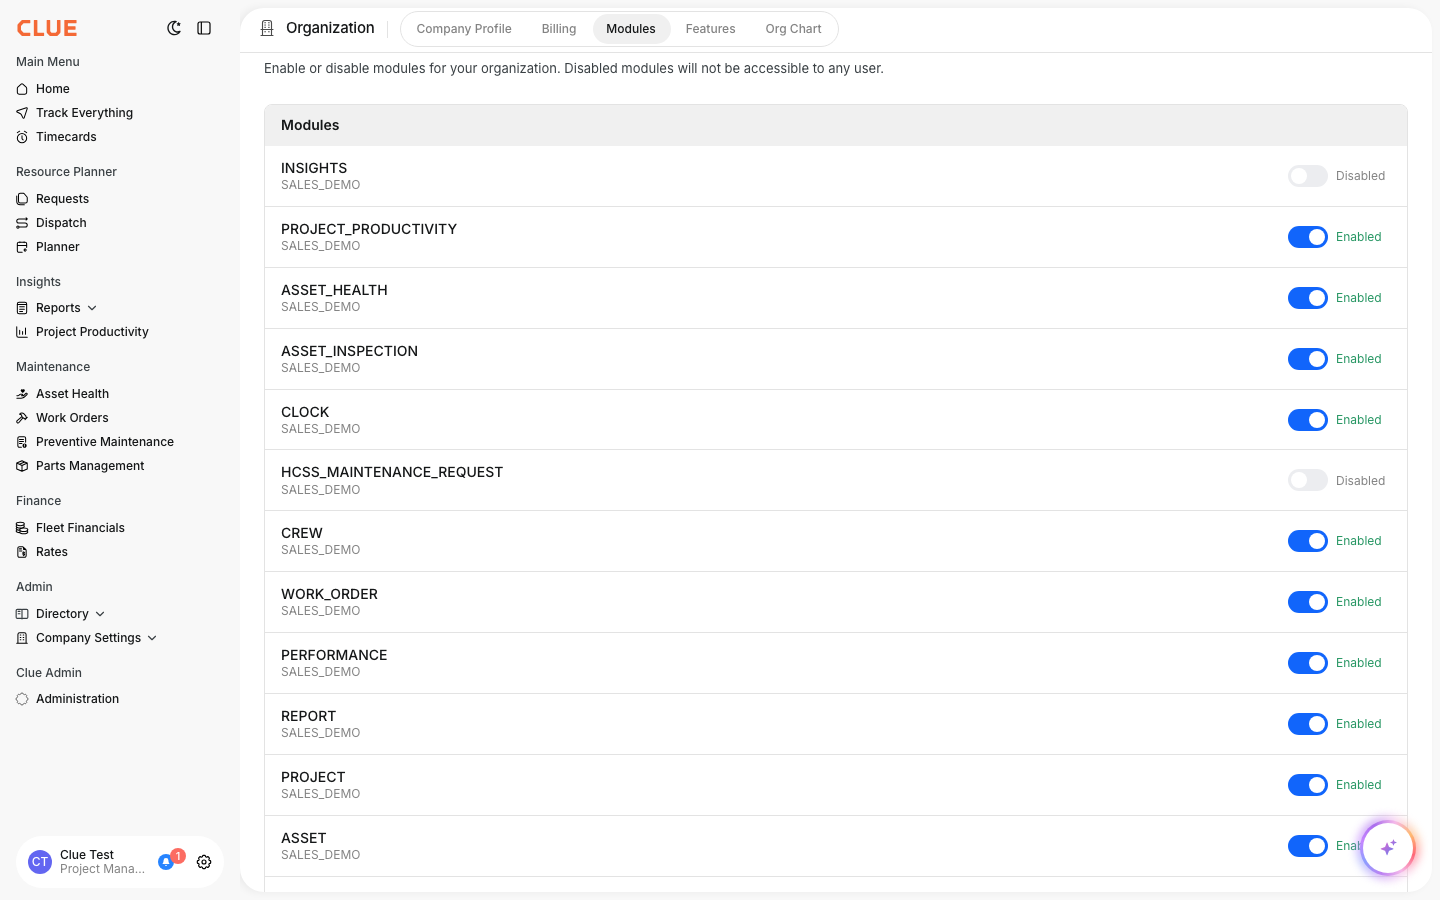Turn off the CLOCK module
The height and width of the screenshot is (900, 1440).
click(1307, 419)
